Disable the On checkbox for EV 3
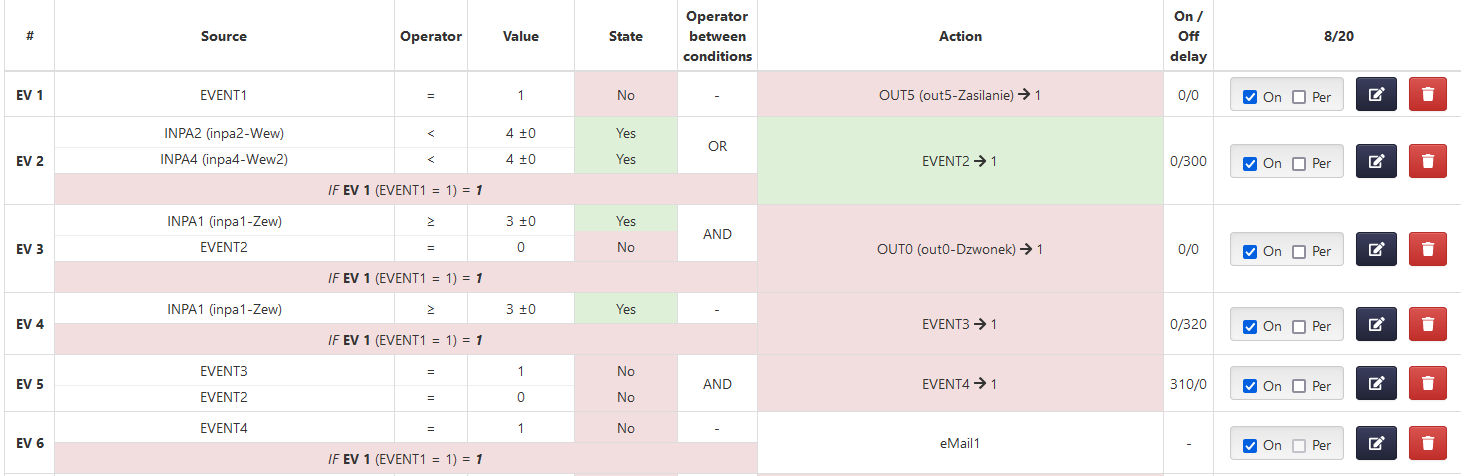 click(1249, 252)
